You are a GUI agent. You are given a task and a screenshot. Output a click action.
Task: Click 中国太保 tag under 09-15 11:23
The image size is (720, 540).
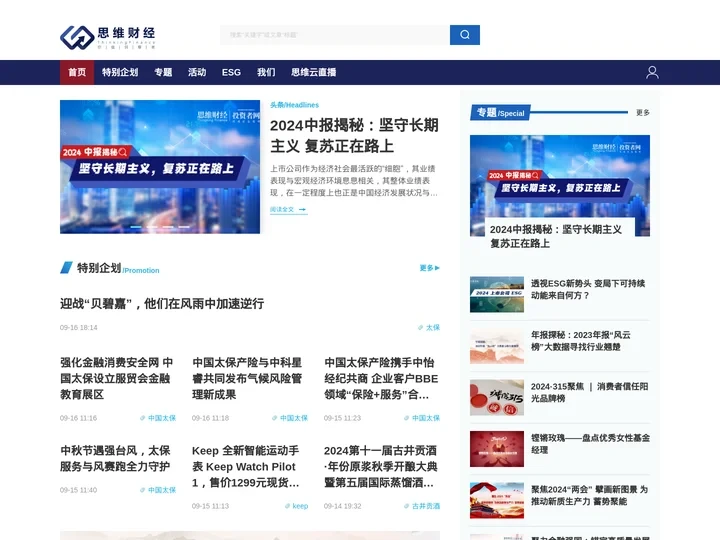tap(422, 418)
